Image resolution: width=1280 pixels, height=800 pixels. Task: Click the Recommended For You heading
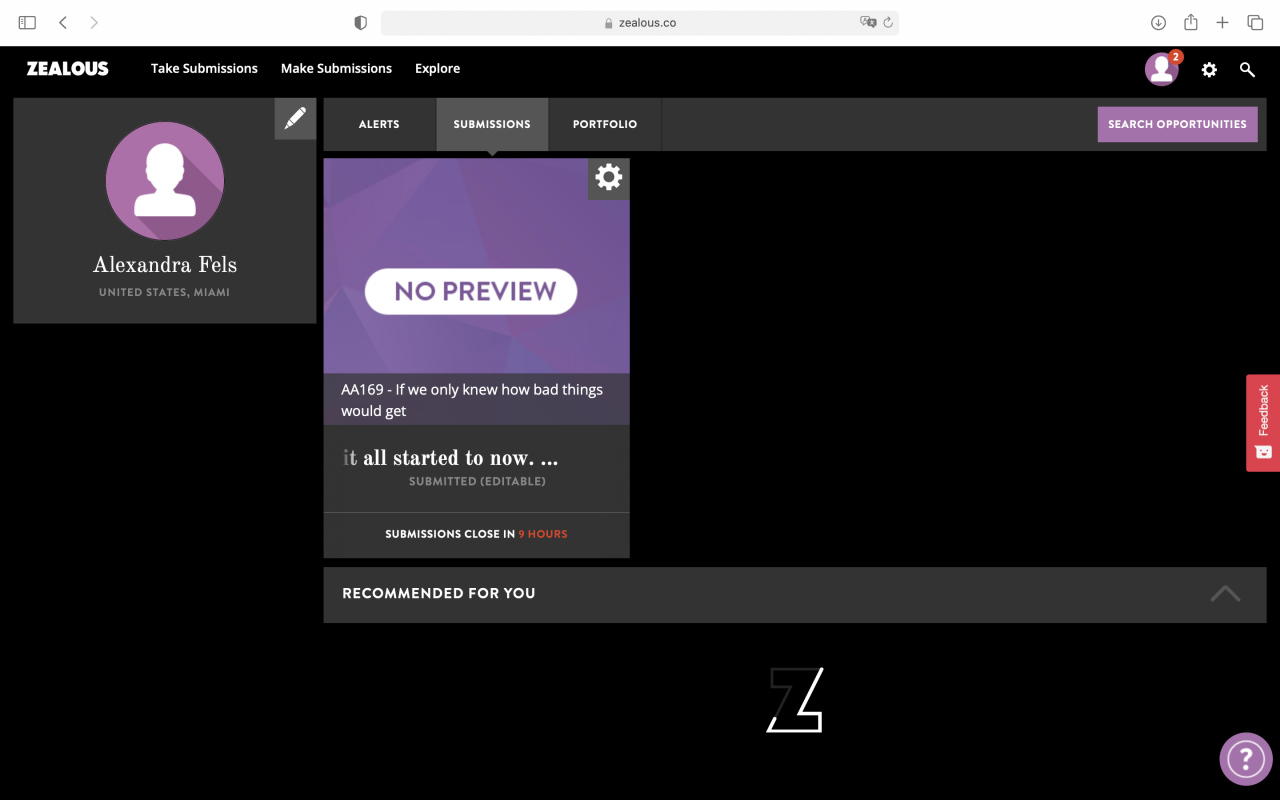(439, 593)
